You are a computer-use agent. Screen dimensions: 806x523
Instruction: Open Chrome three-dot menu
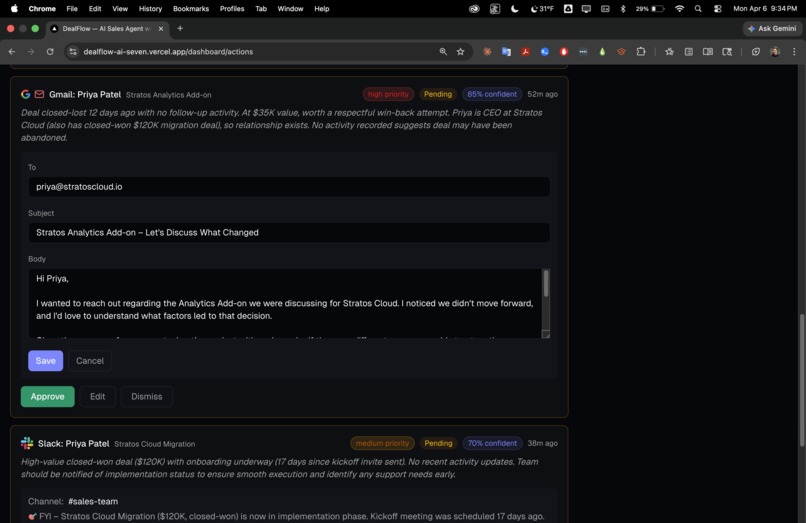[x=794, y=51]
